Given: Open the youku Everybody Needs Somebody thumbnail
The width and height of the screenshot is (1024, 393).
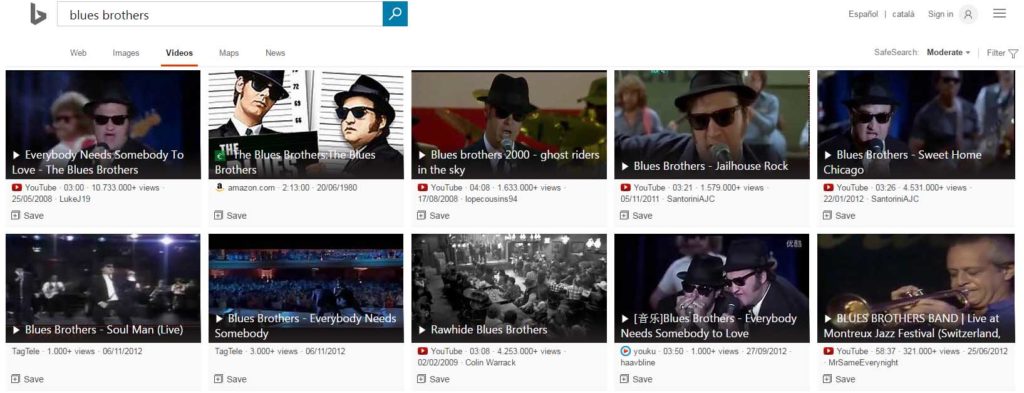Looking at the screenshot, I should tap(712, 288).
